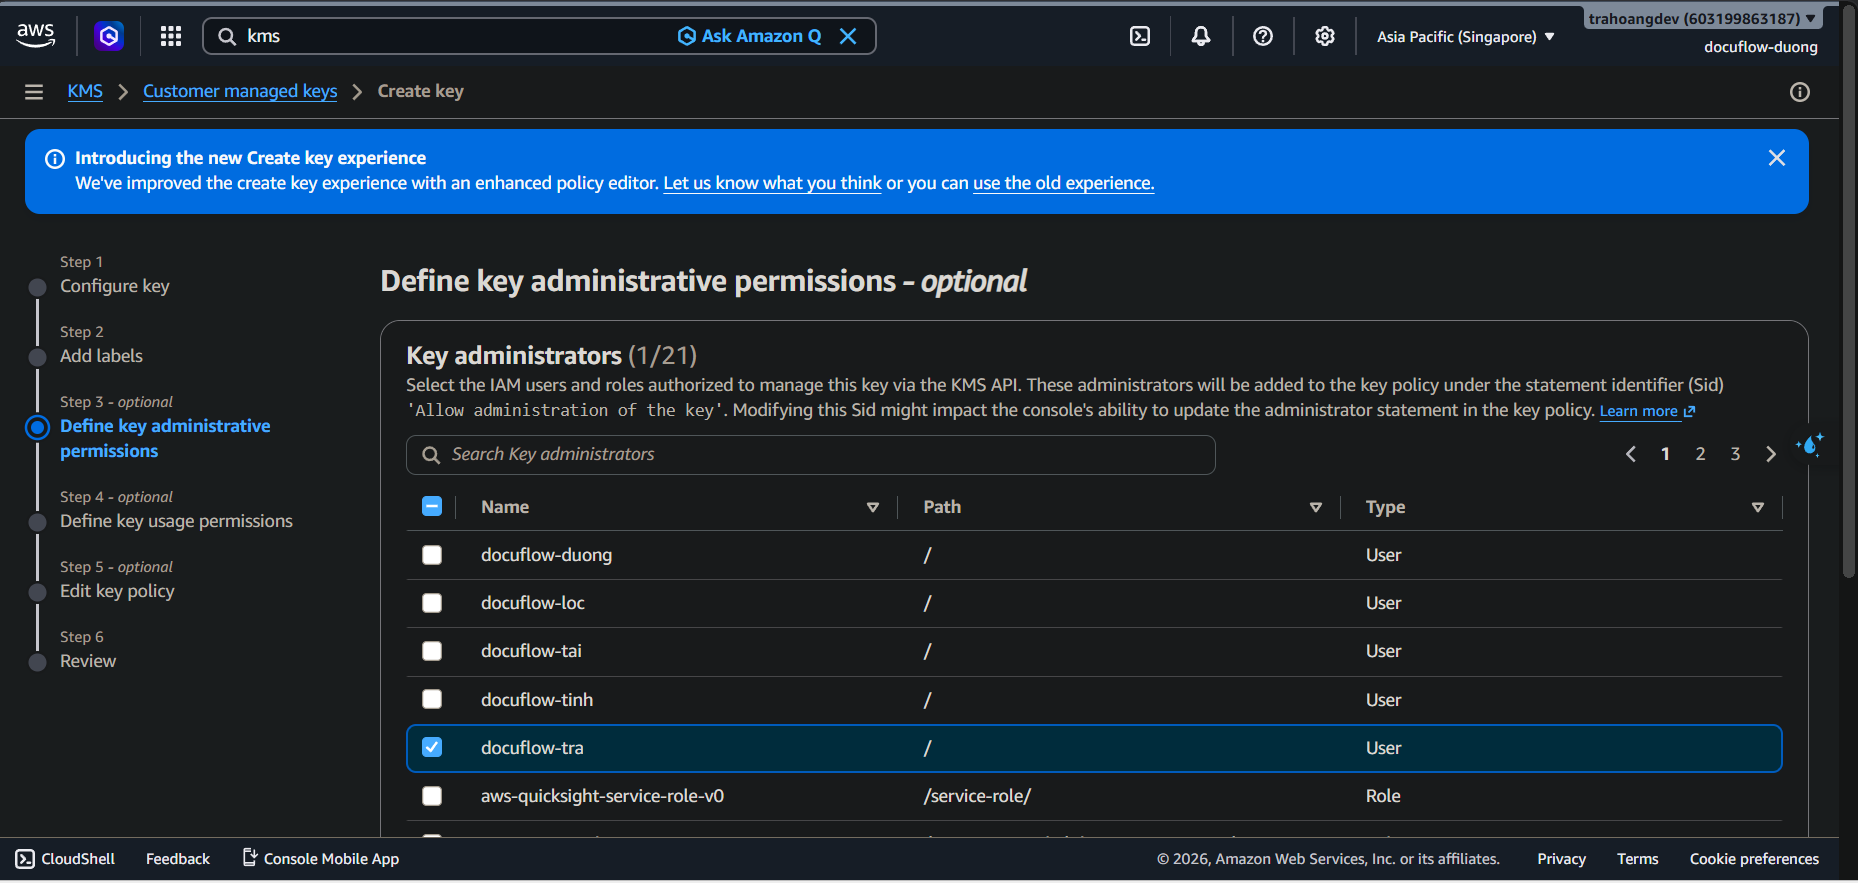The height and width of the screenshot is (883, 1858).
Task: Check the aws-quicksight-service-role-v0 row checkbox
Action: pos(432,796)
